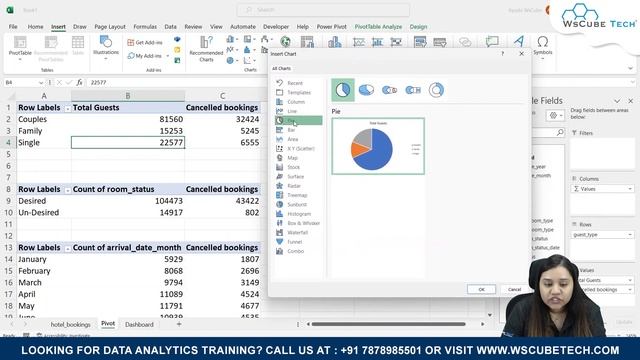Click OK in Insert Chart dialog
Image resolution: width=640 pixels, height=360 pixels.
482,289
